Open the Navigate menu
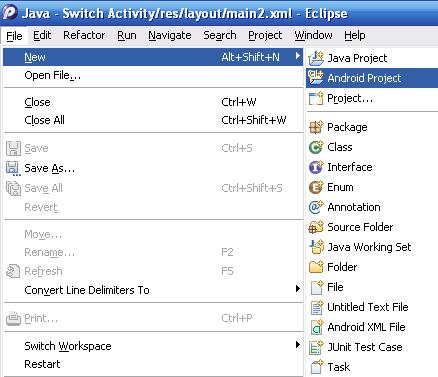This screenshot has height=377, width=438. pos(170,35)
